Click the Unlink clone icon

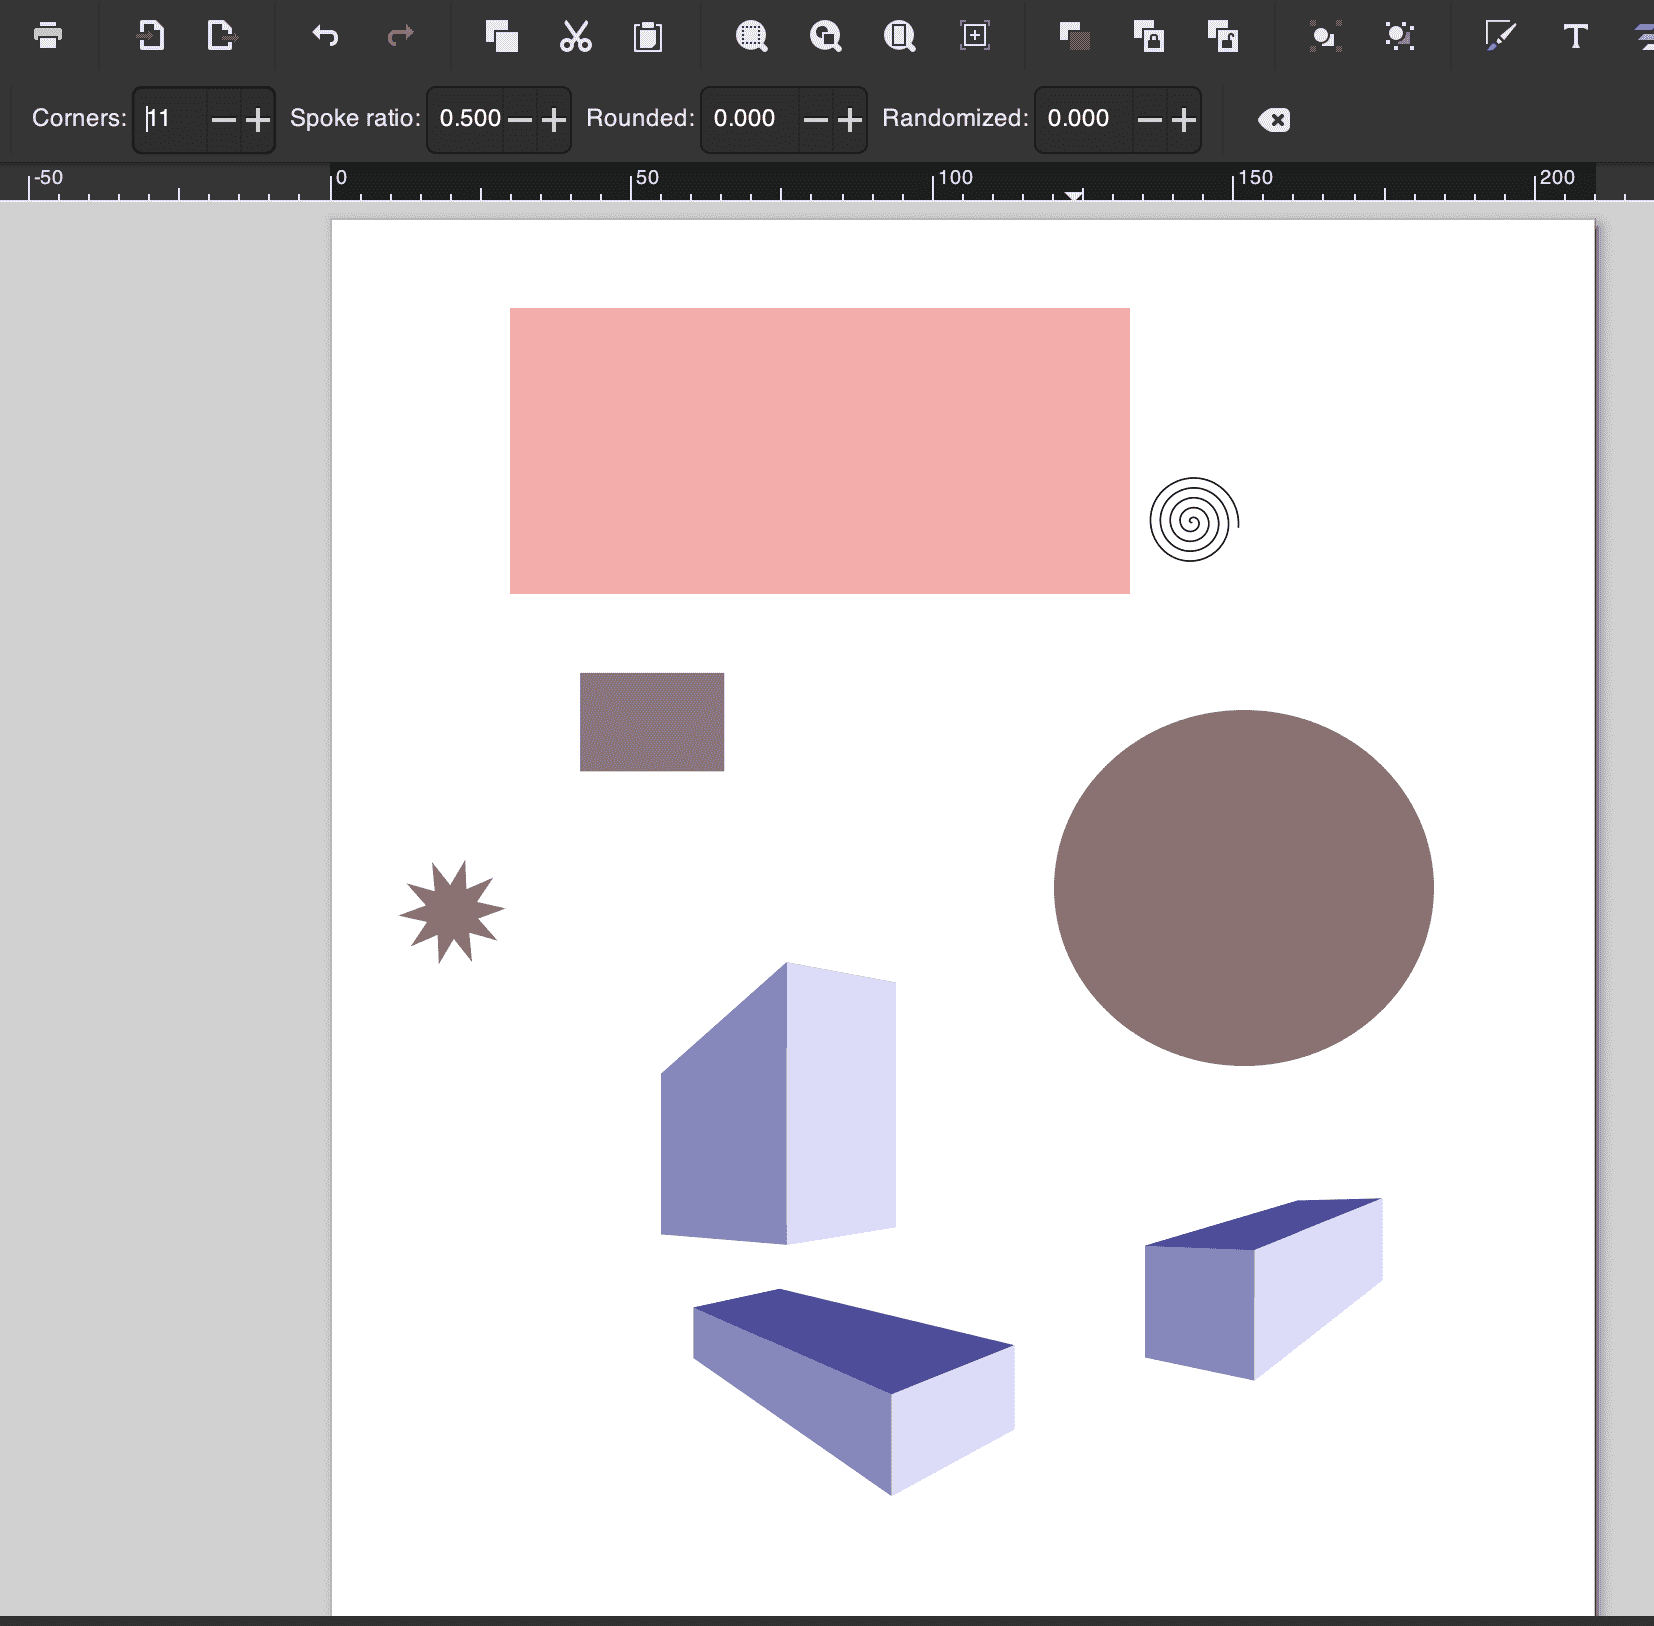click(1222, 36)
